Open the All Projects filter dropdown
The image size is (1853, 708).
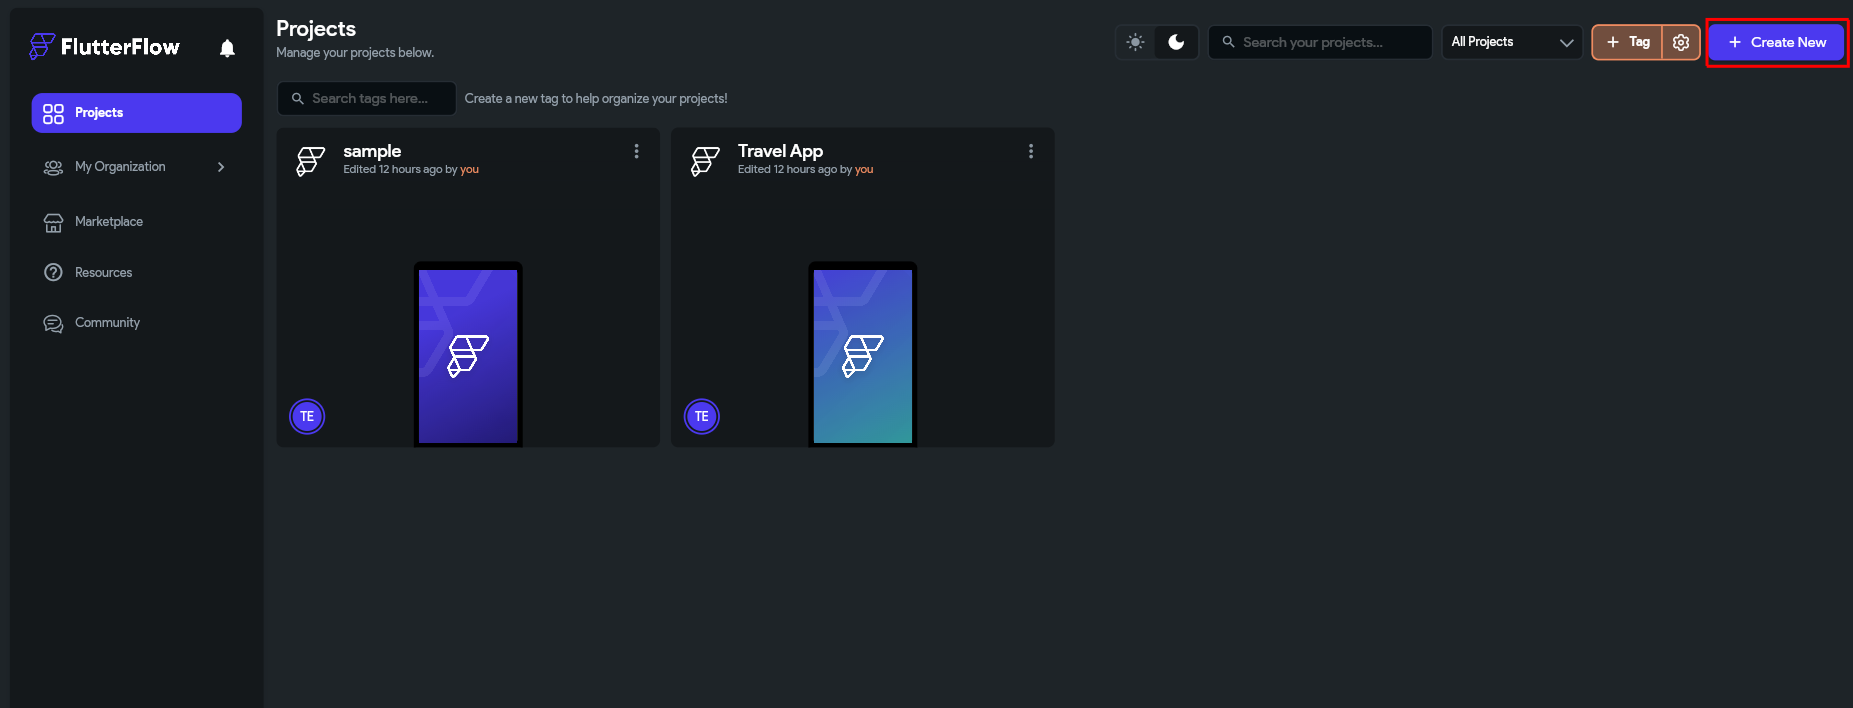[1511, 42]
